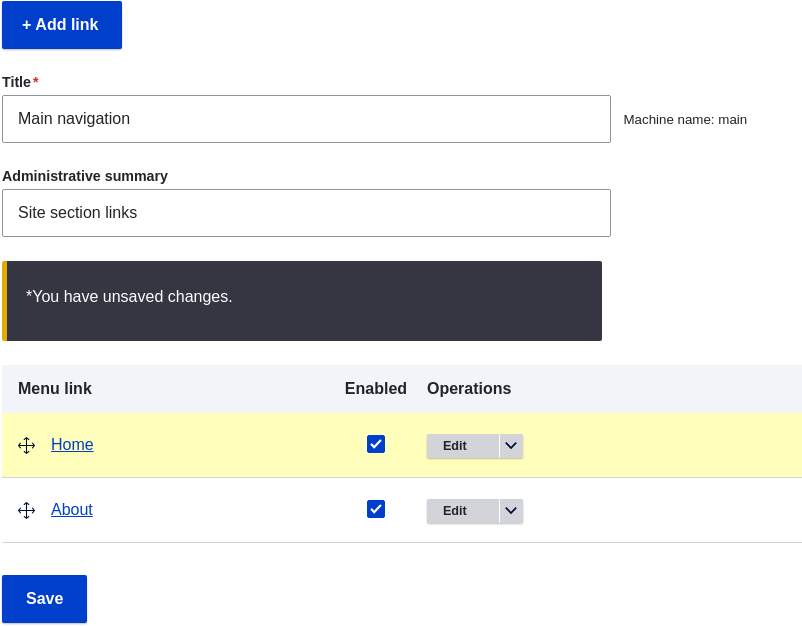Click the Menu link column header

coord(55,389)
